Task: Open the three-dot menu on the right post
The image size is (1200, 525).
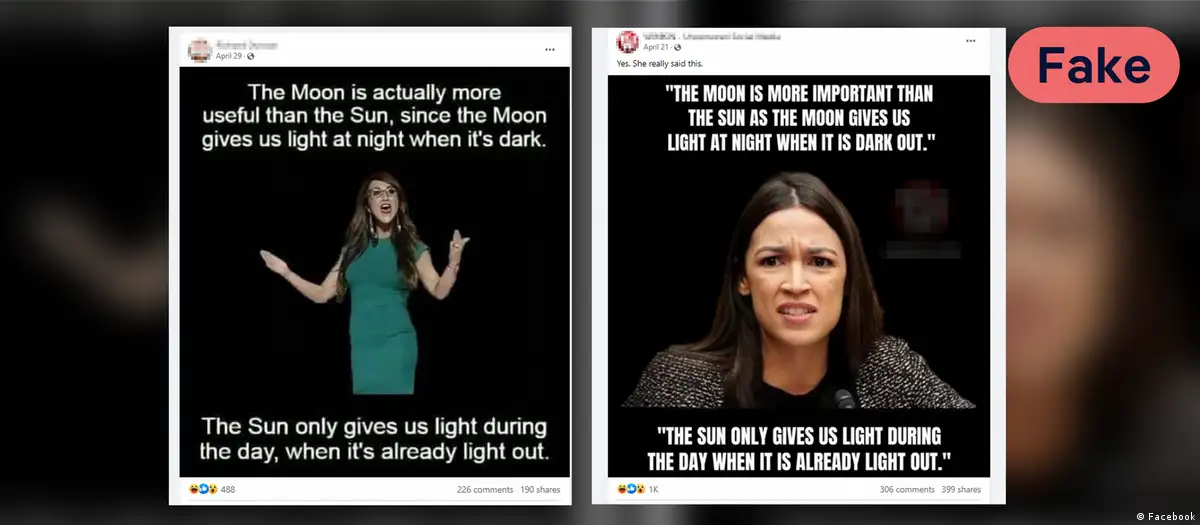Action: click(x=969, y=41)
